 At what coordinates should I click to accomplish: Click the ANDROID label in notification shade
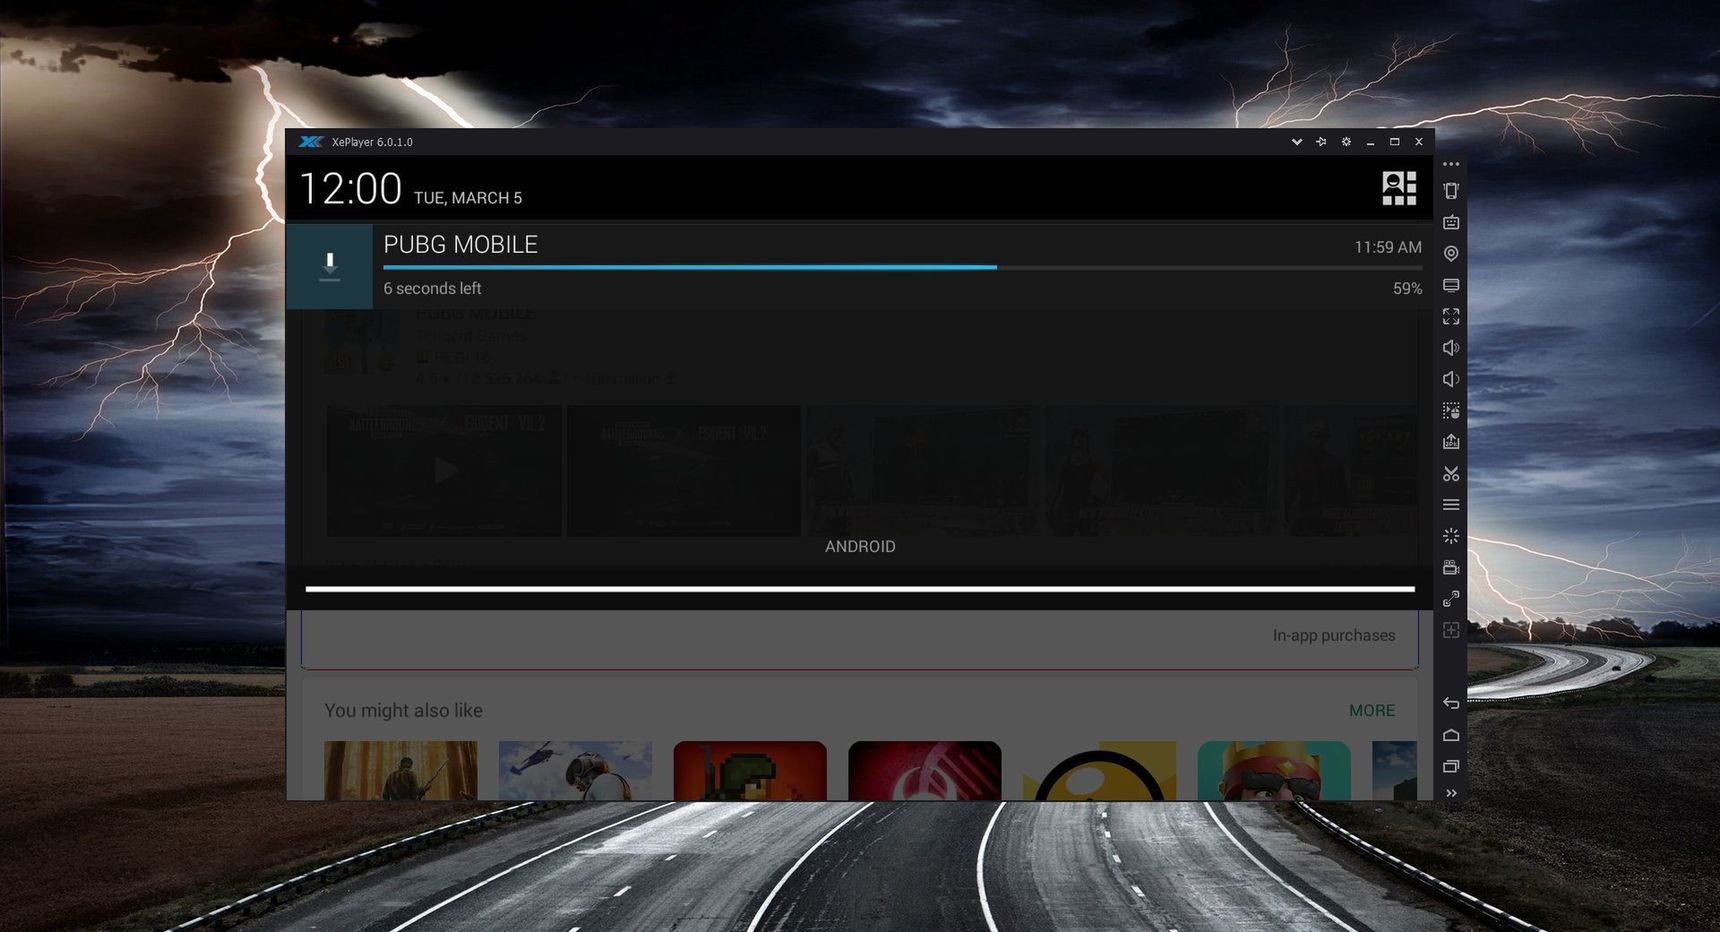pyautogui.click(x=860, y=546)
